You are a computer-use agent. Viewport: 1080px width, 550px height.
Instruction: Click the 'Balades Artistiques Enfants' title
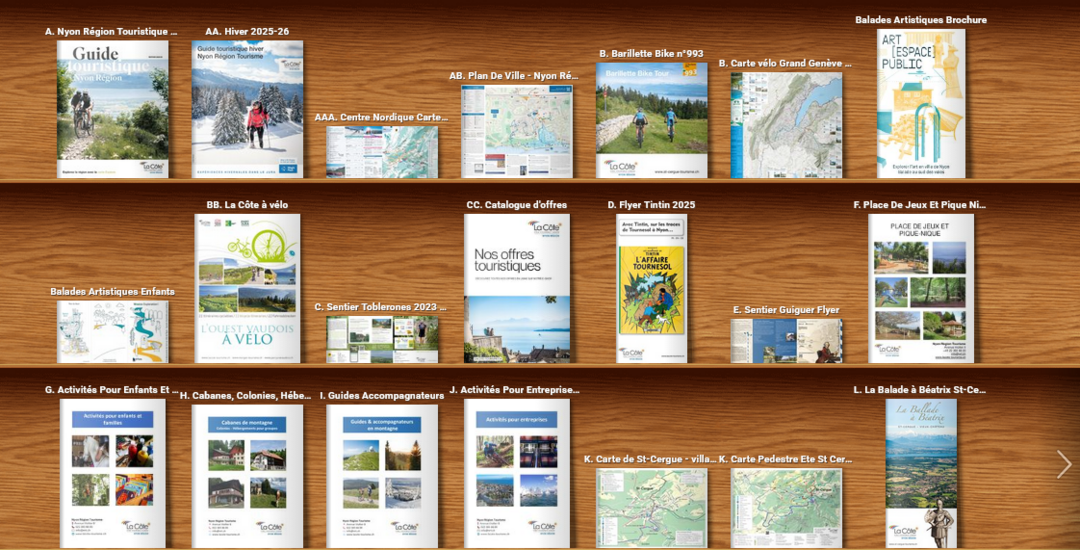[112, 292]
